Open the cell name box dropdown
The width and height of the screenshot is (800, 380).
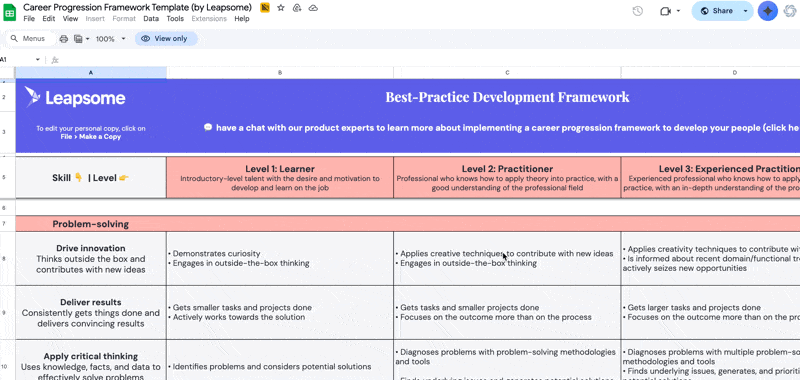[x=38, y=60]
